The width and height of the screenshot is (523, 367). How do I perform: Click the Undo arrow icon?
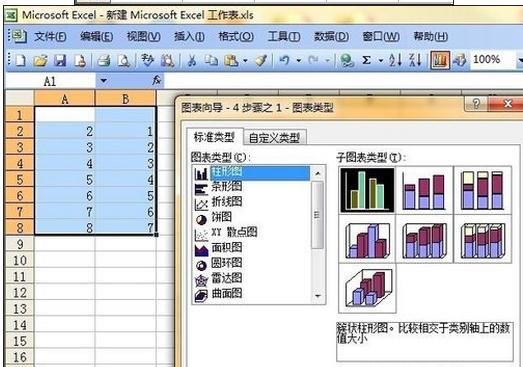click(x=285, y=60)
